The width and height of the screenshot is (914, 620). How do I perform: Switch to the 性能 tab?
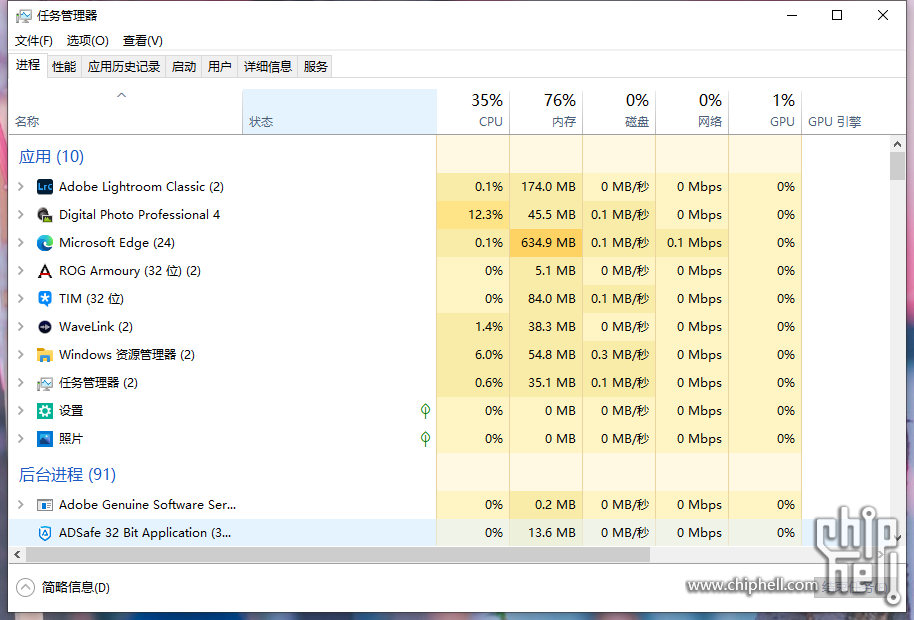pyautogui.click(x=64, y=66)
